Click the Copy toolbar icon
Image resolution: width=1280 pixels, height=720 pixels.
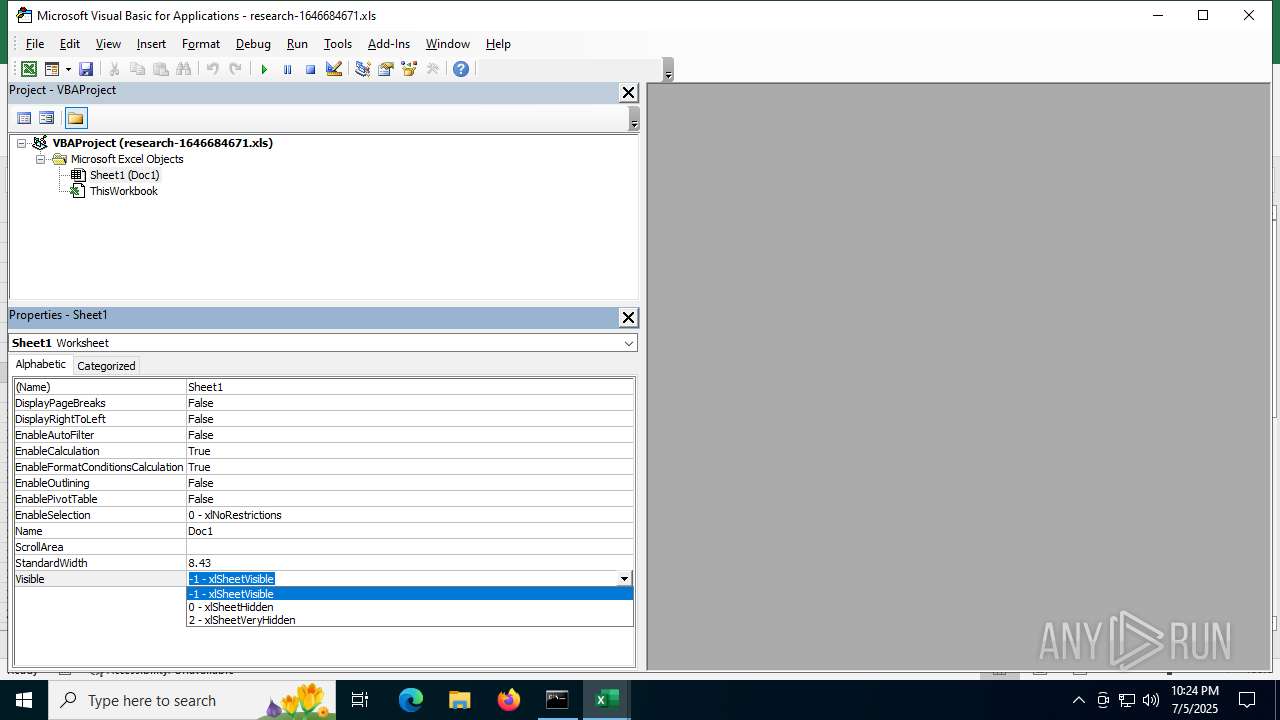point(137,69)
